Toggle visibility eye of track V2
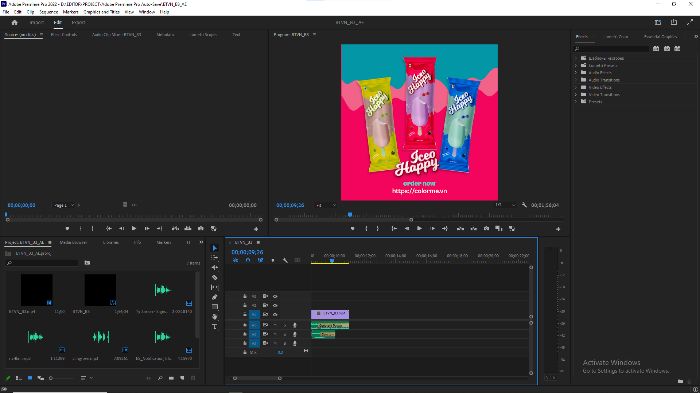This screenshot has width=700, height=393. [x=275, y=305]
